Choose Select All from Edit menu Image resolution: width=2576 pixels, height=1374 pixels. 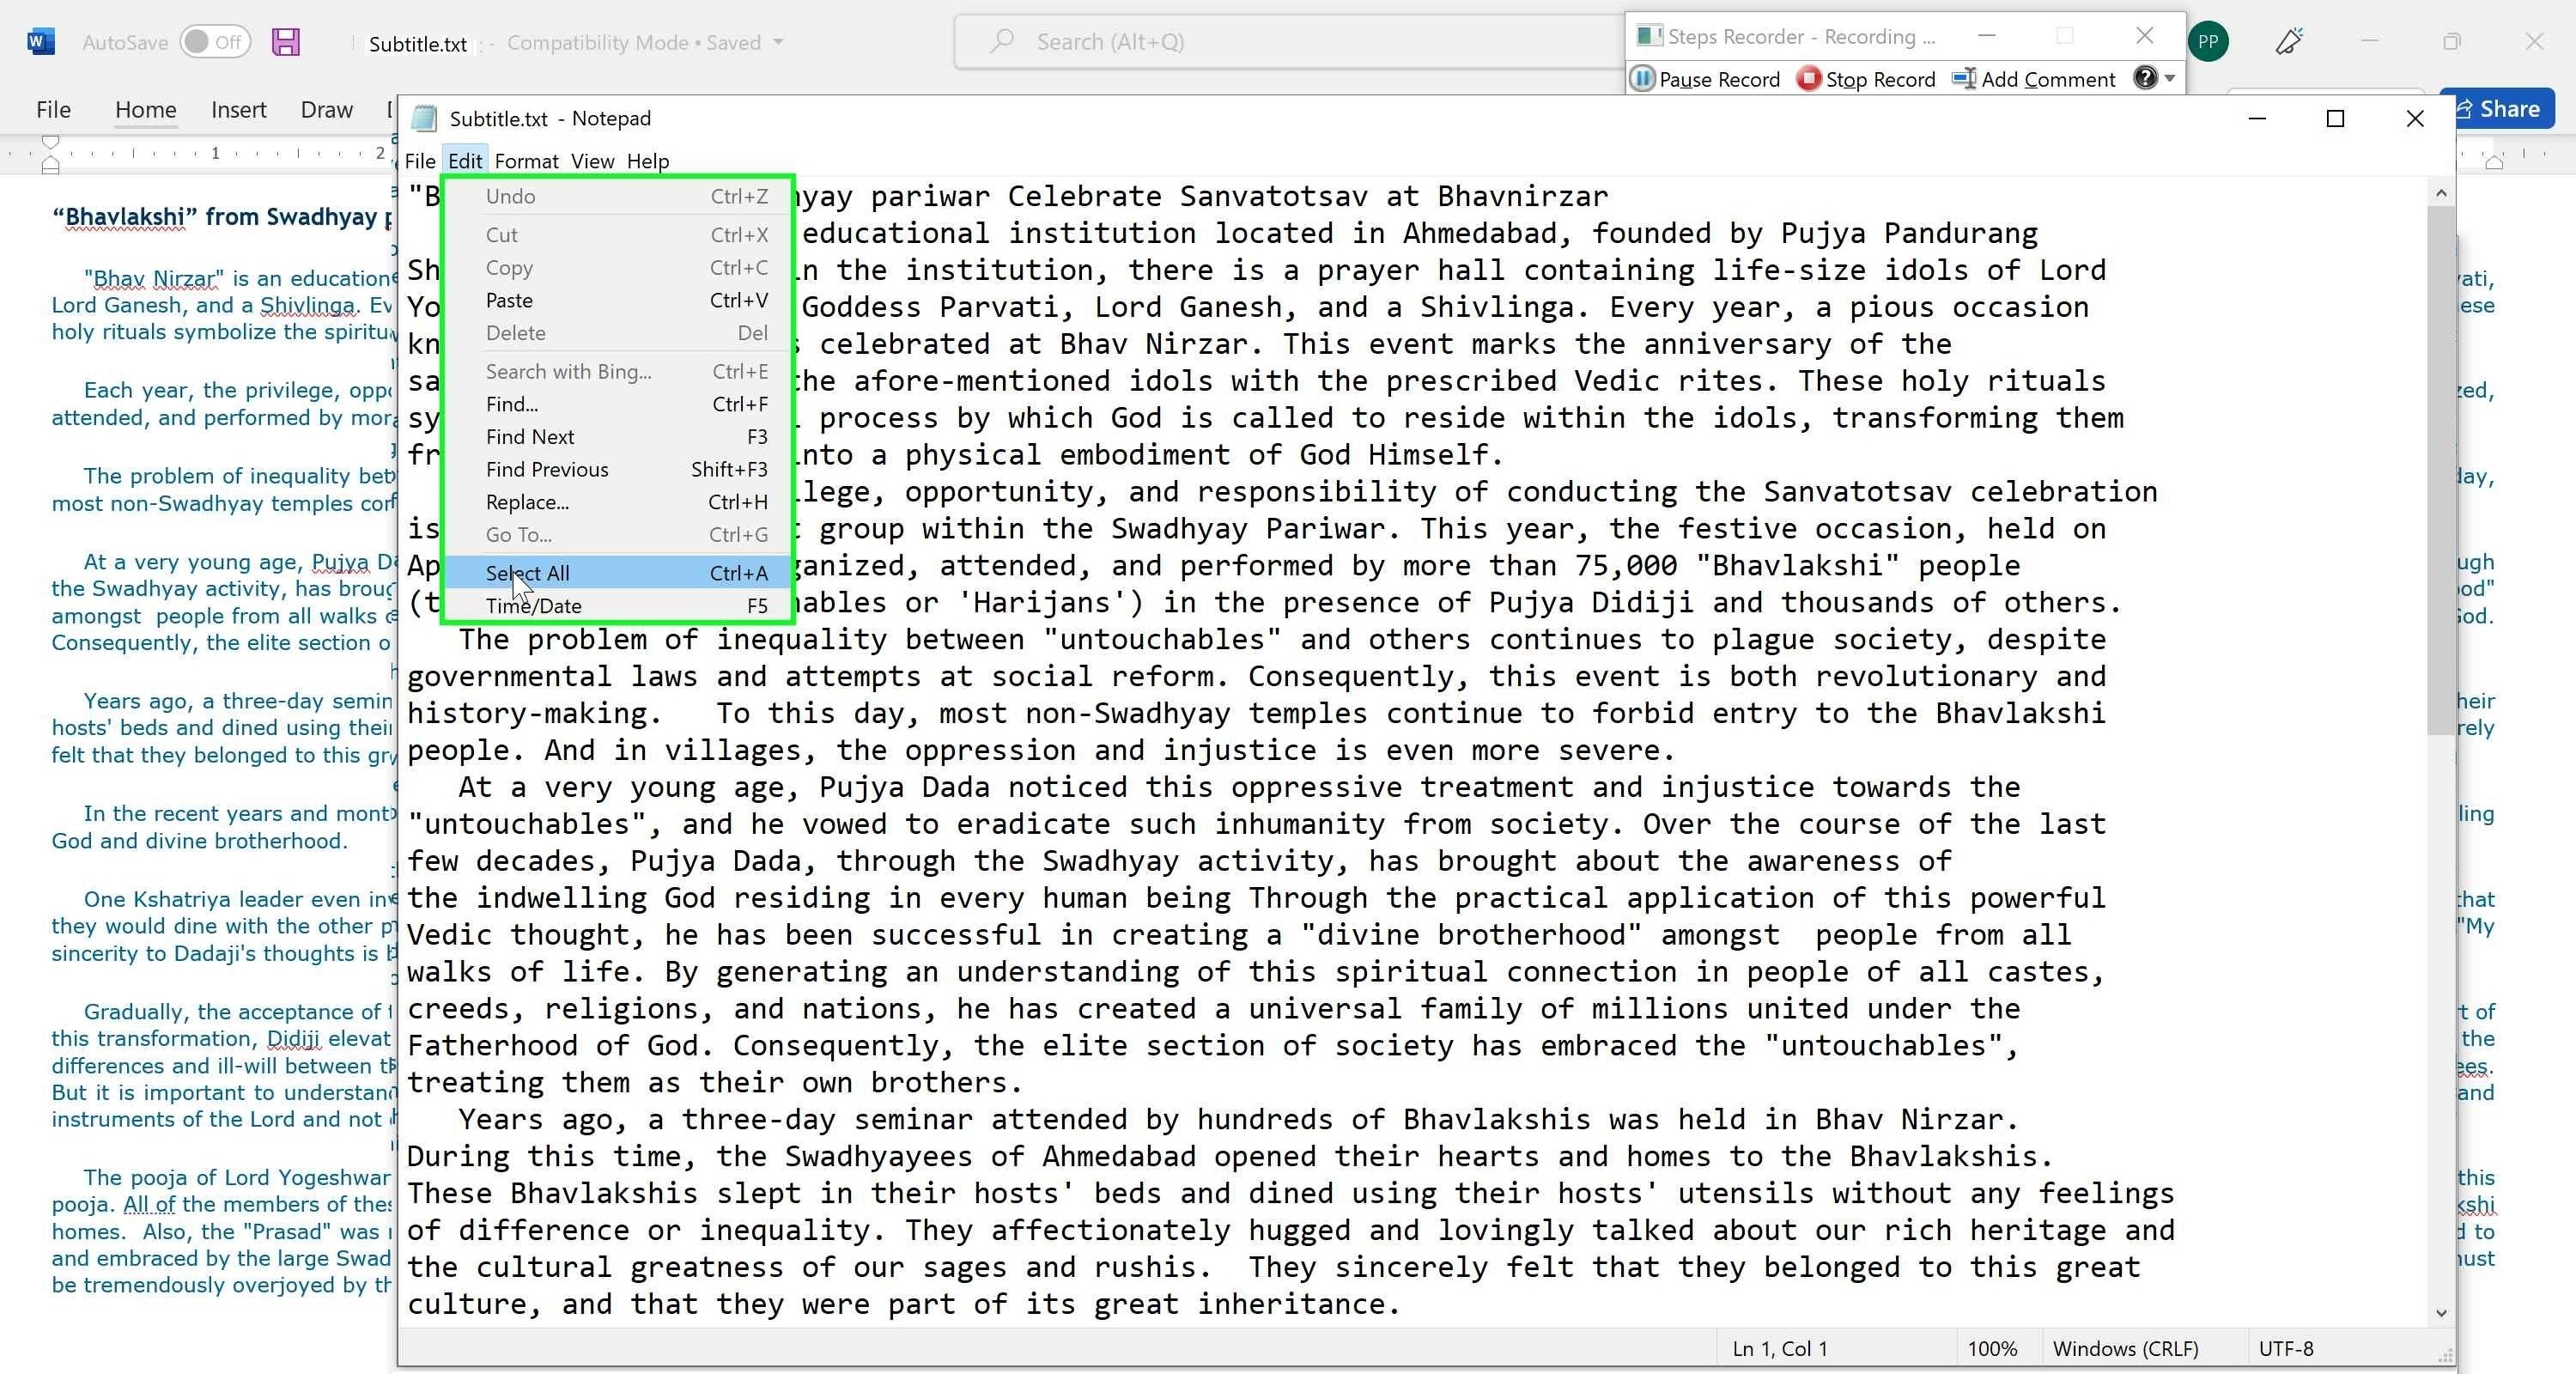tap(618, 573)
